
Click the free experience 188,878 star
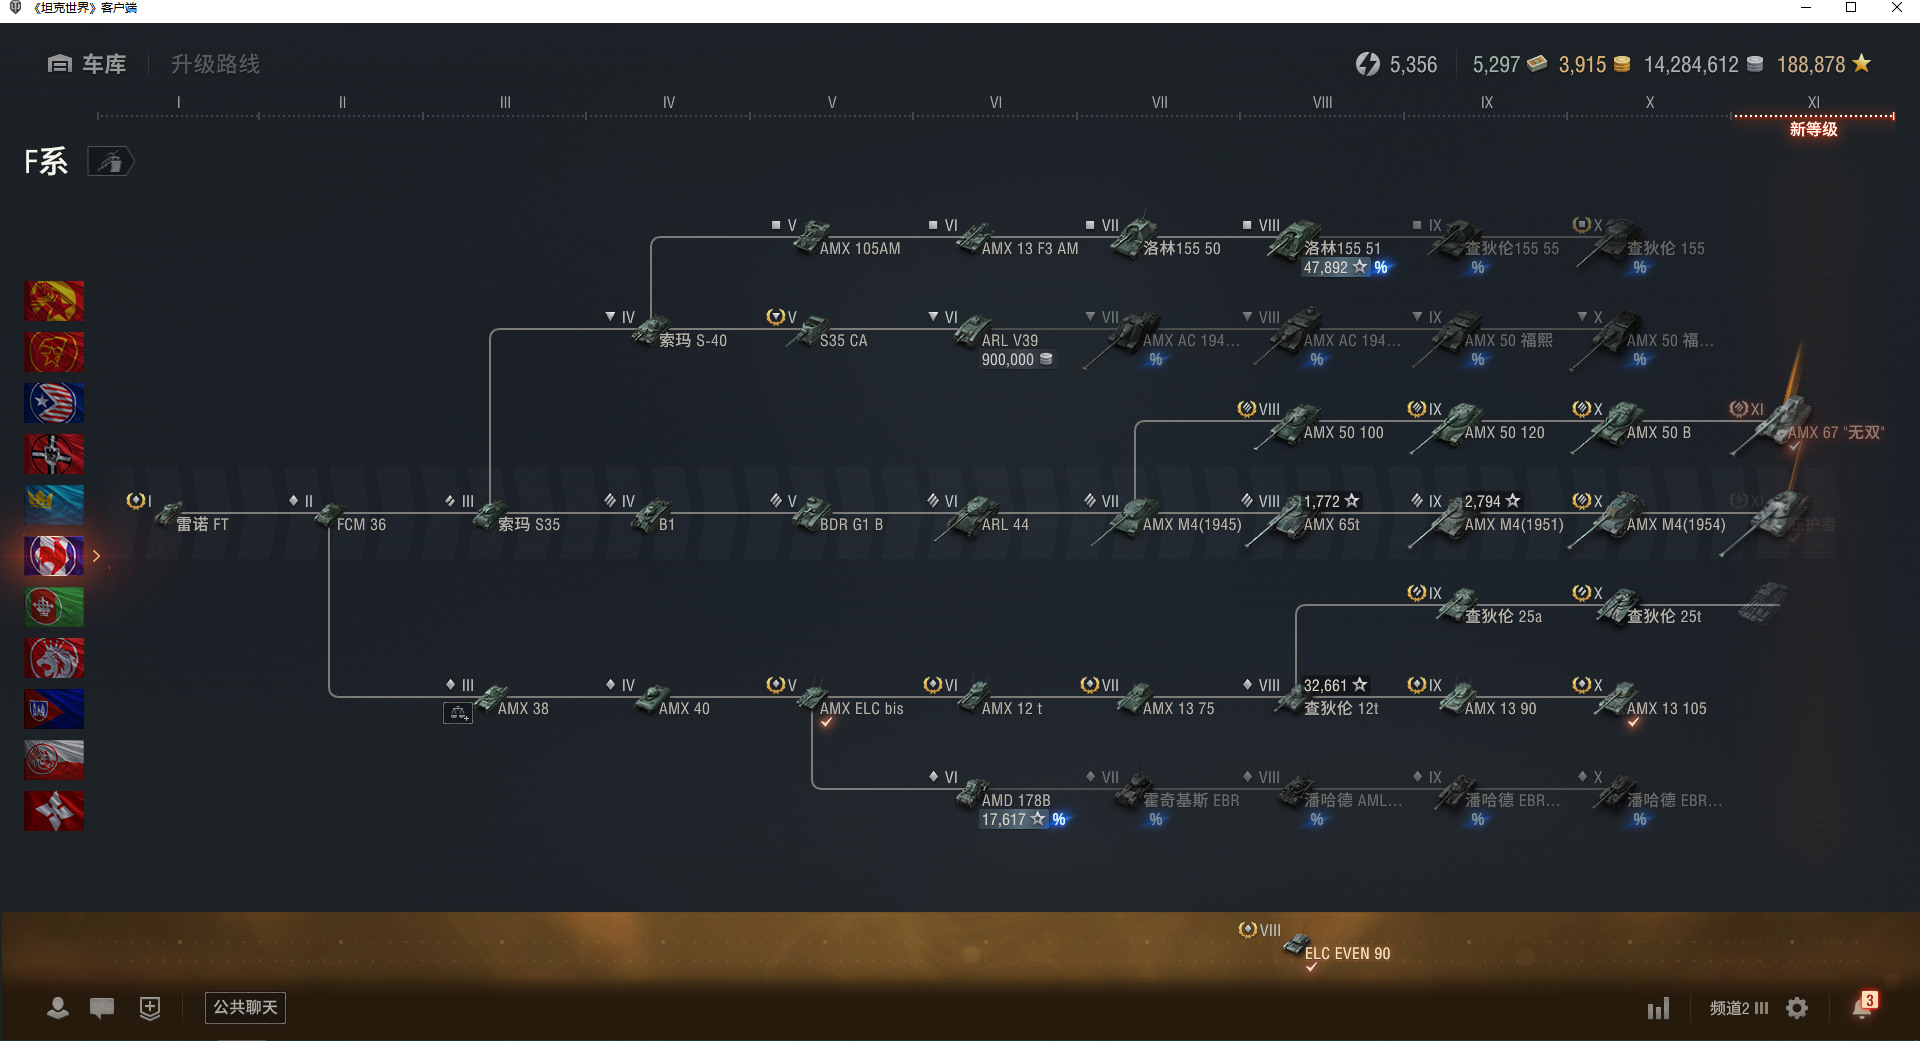coord(1824,65)
